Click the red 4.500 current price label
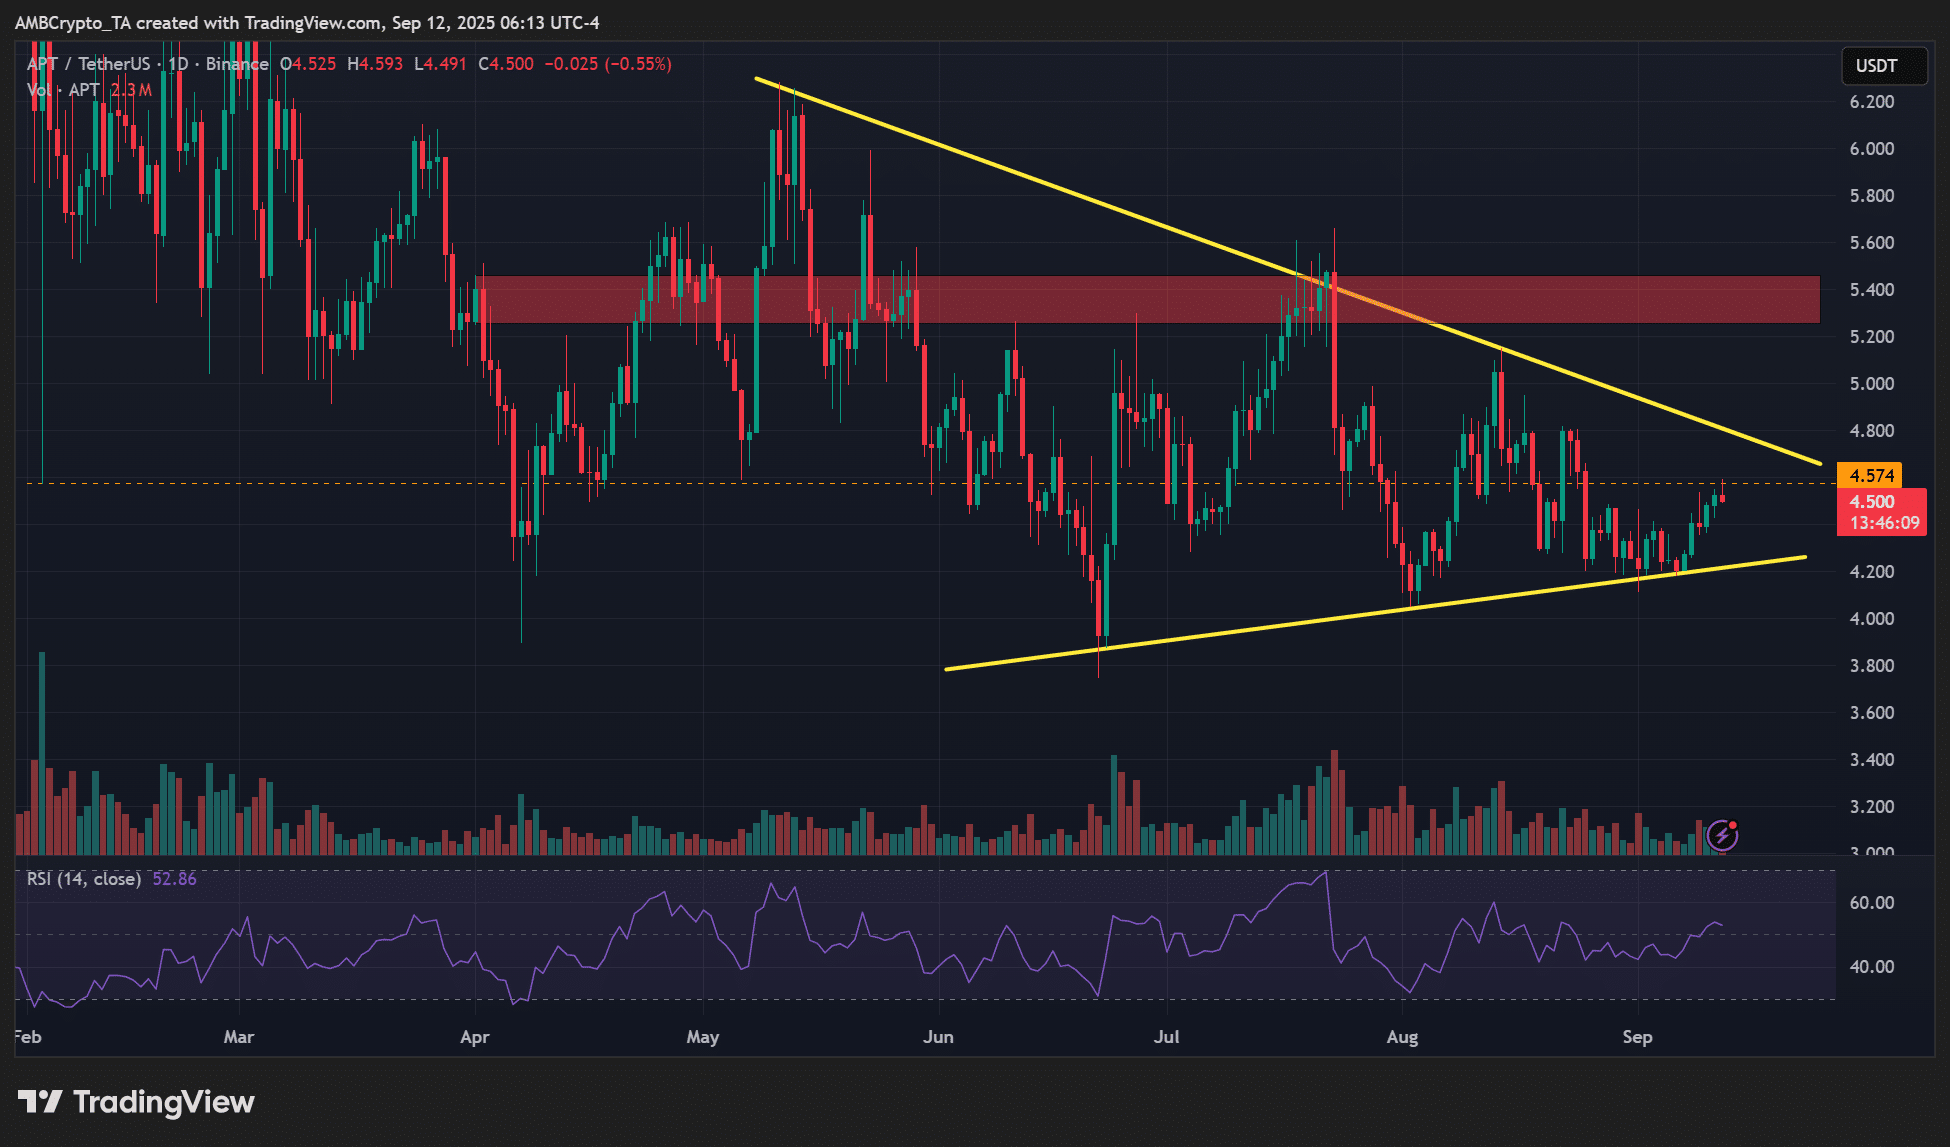The height and width of the screenshot is (1147, 1950). point(1872,502)
